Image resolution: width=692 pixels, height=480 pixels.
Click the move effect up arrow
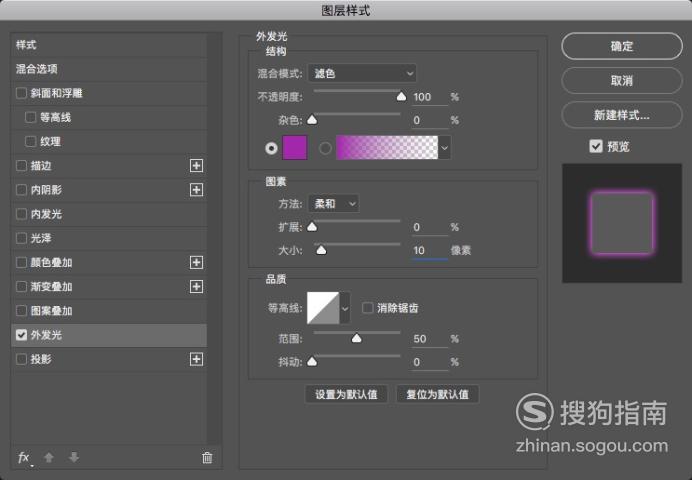(x=49, y=458)
